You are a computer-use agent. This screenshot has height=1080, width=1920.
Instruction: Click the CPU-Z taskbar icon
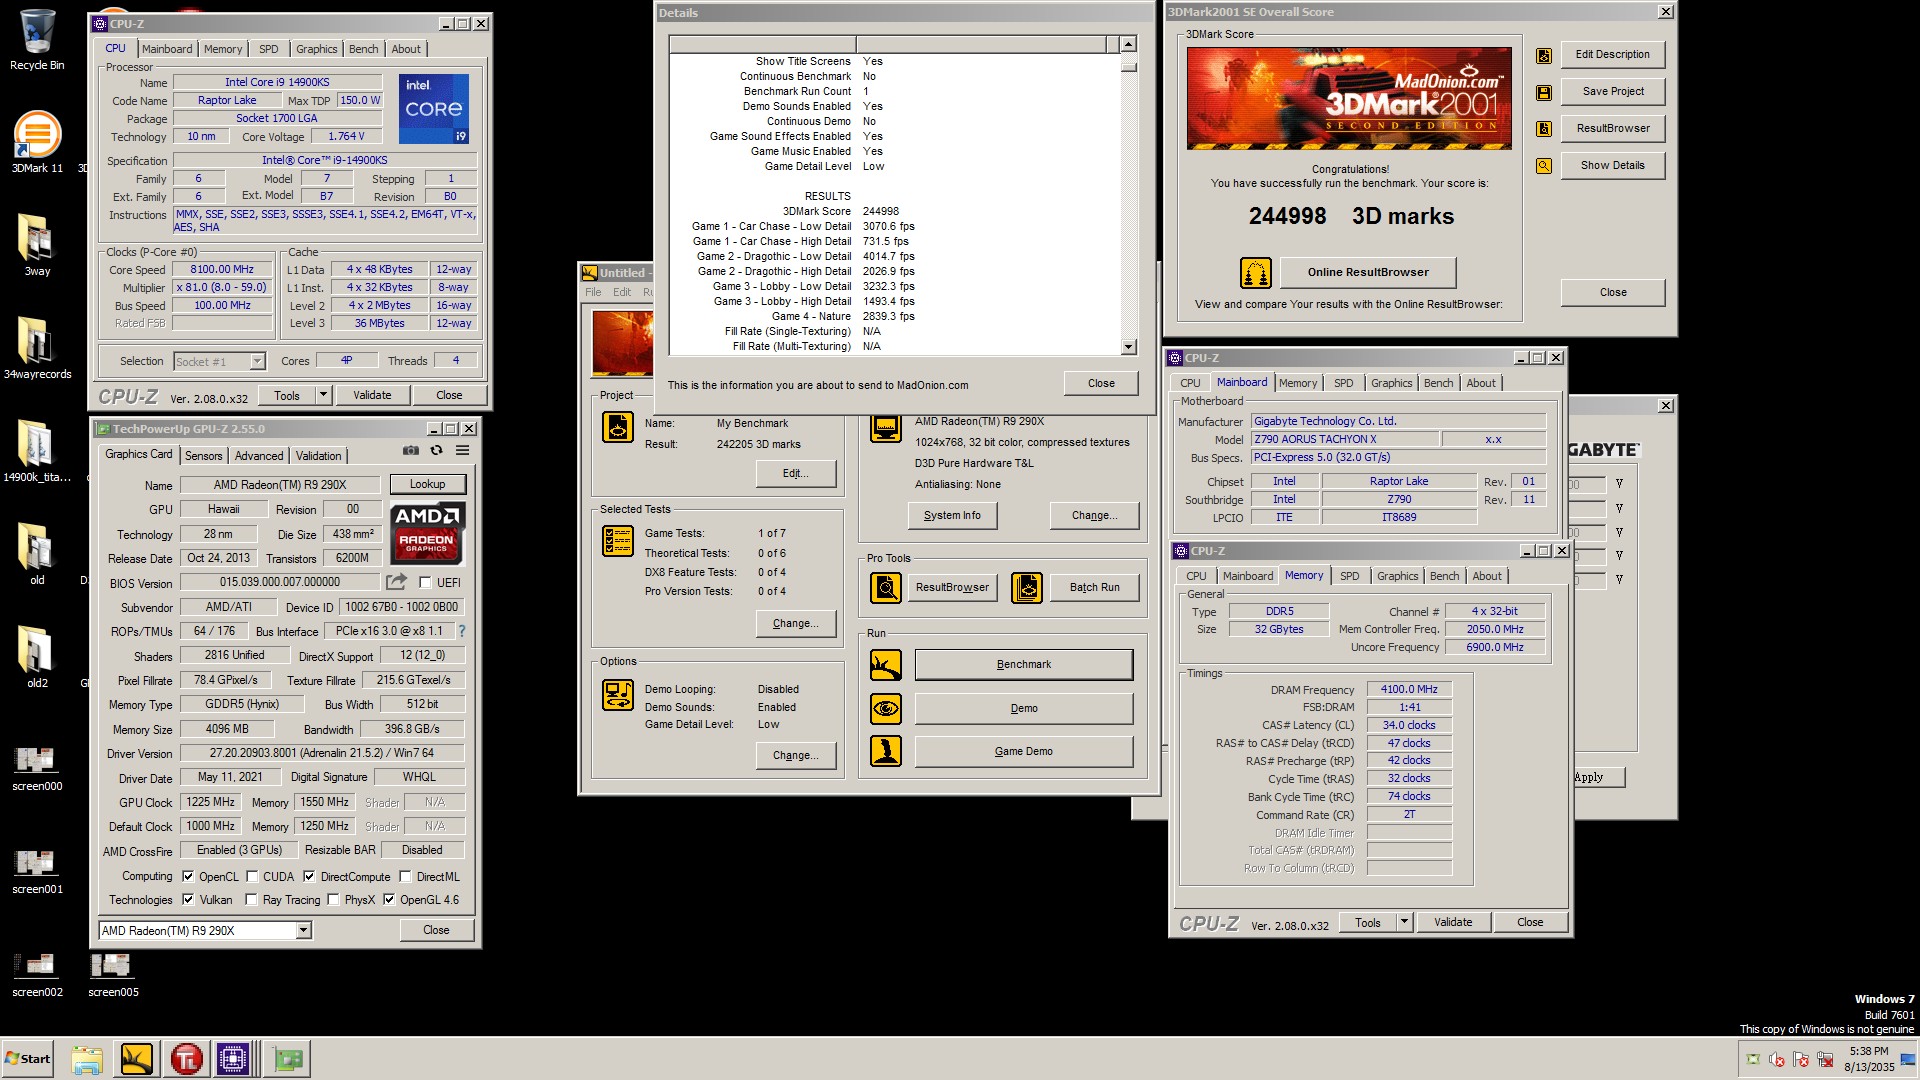pos(233,1059)
